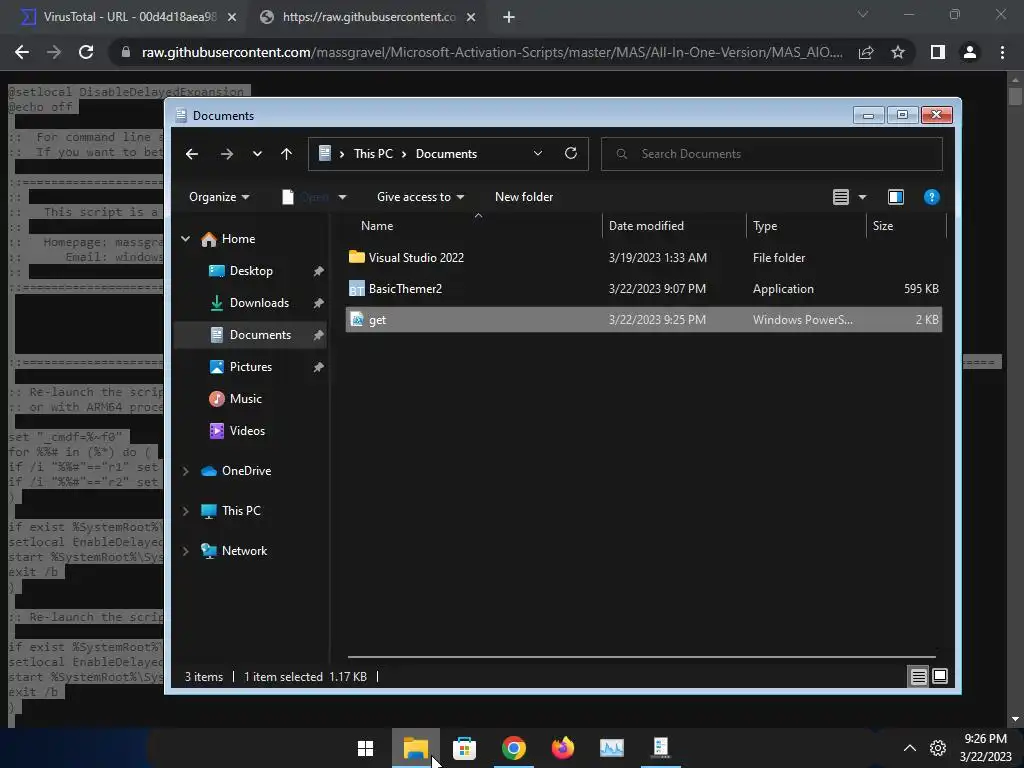Bookmark this page star icon
The width and height of the screenshot is (1024, 768).
coord(898,52)
